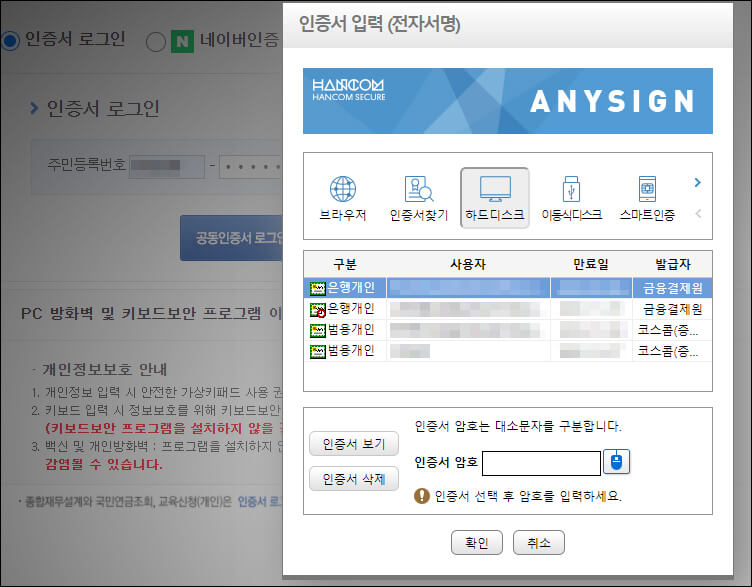Select 스마트인증 phone option
Screen dimensions: 752x587
tap(647, 198)
